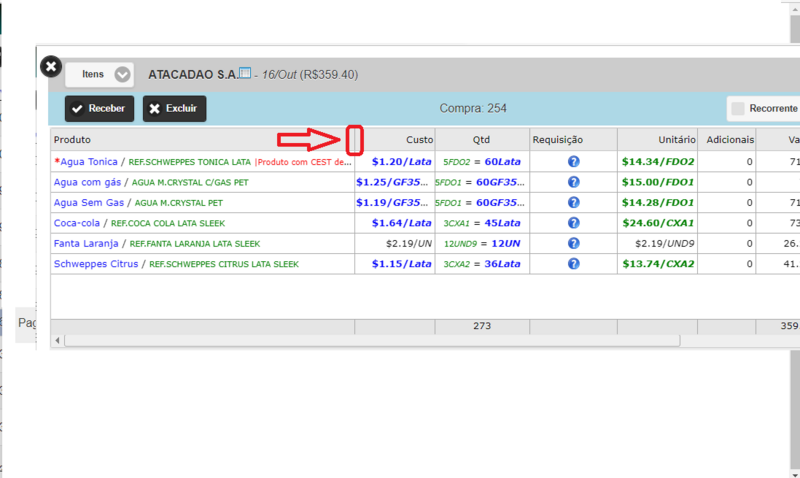Open the Schweppes Citrus product link
This screenshot has width=800, height=478.
click(x=96, y=264)
